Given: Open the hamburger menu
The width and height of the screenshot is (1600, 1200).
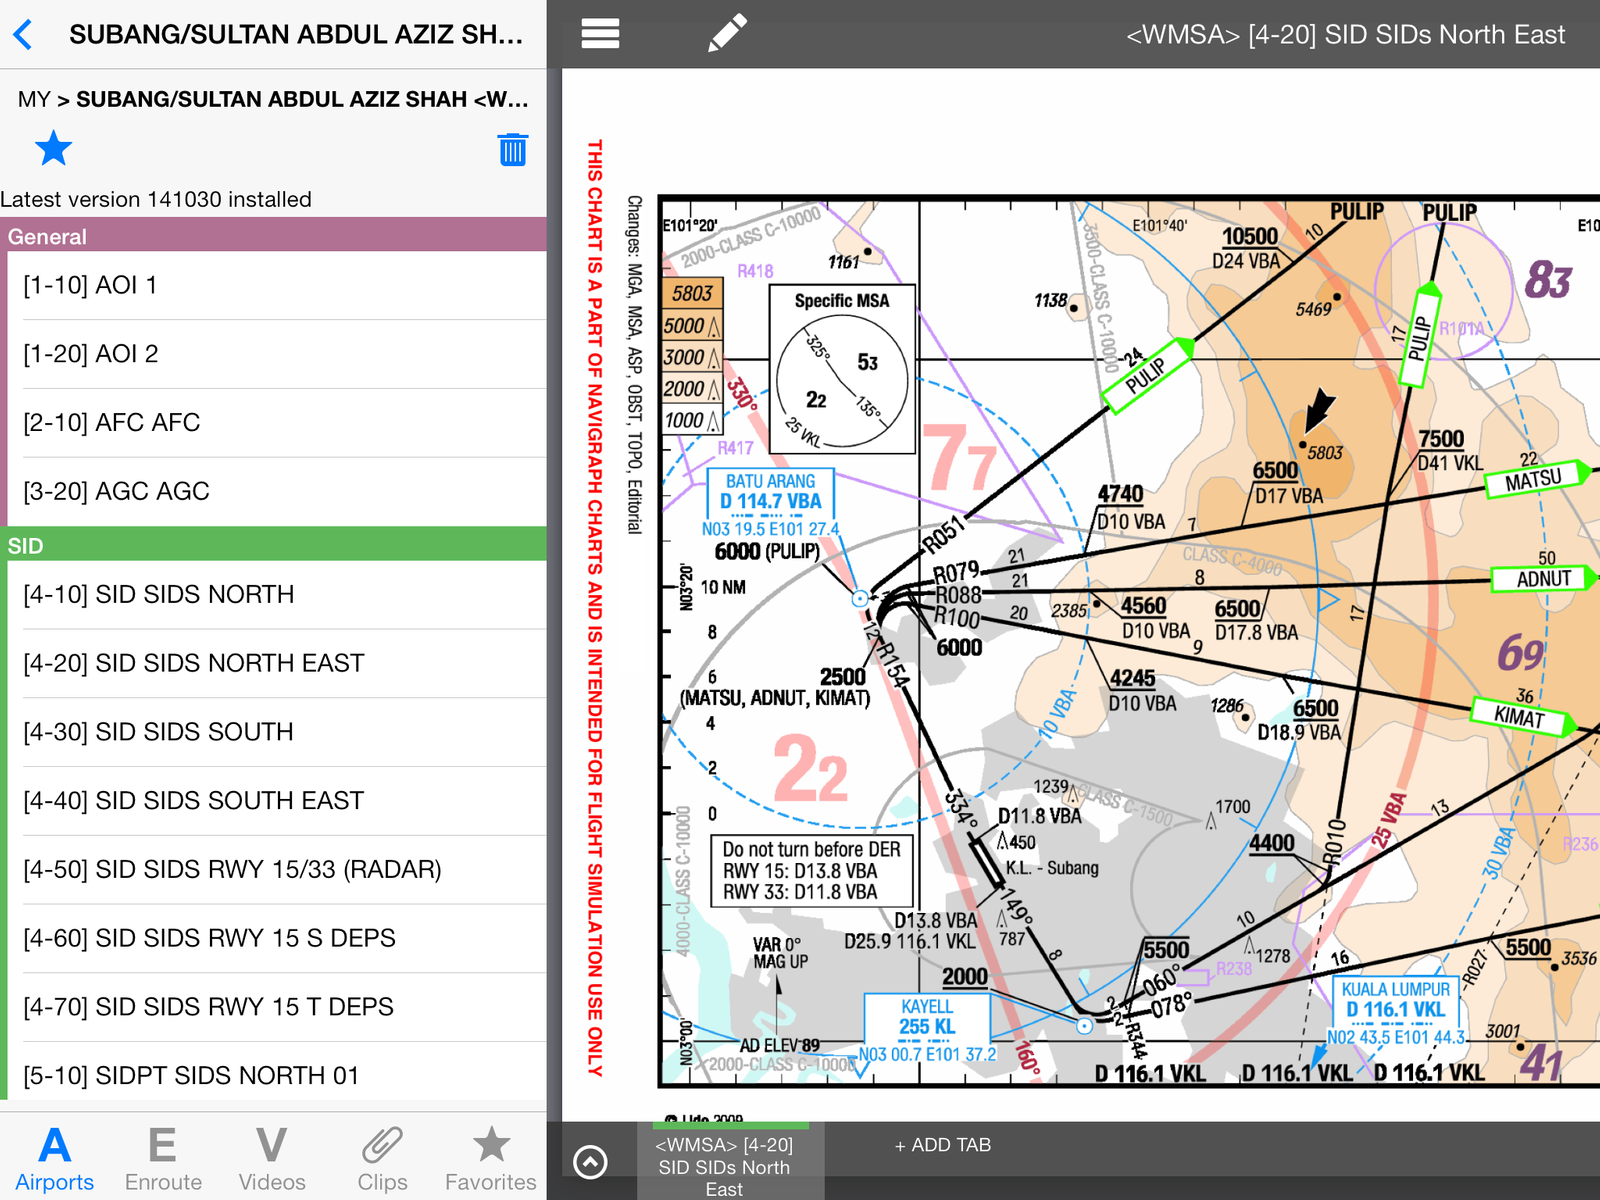Looking at the screenshot, I should click(x=600, y=34).
